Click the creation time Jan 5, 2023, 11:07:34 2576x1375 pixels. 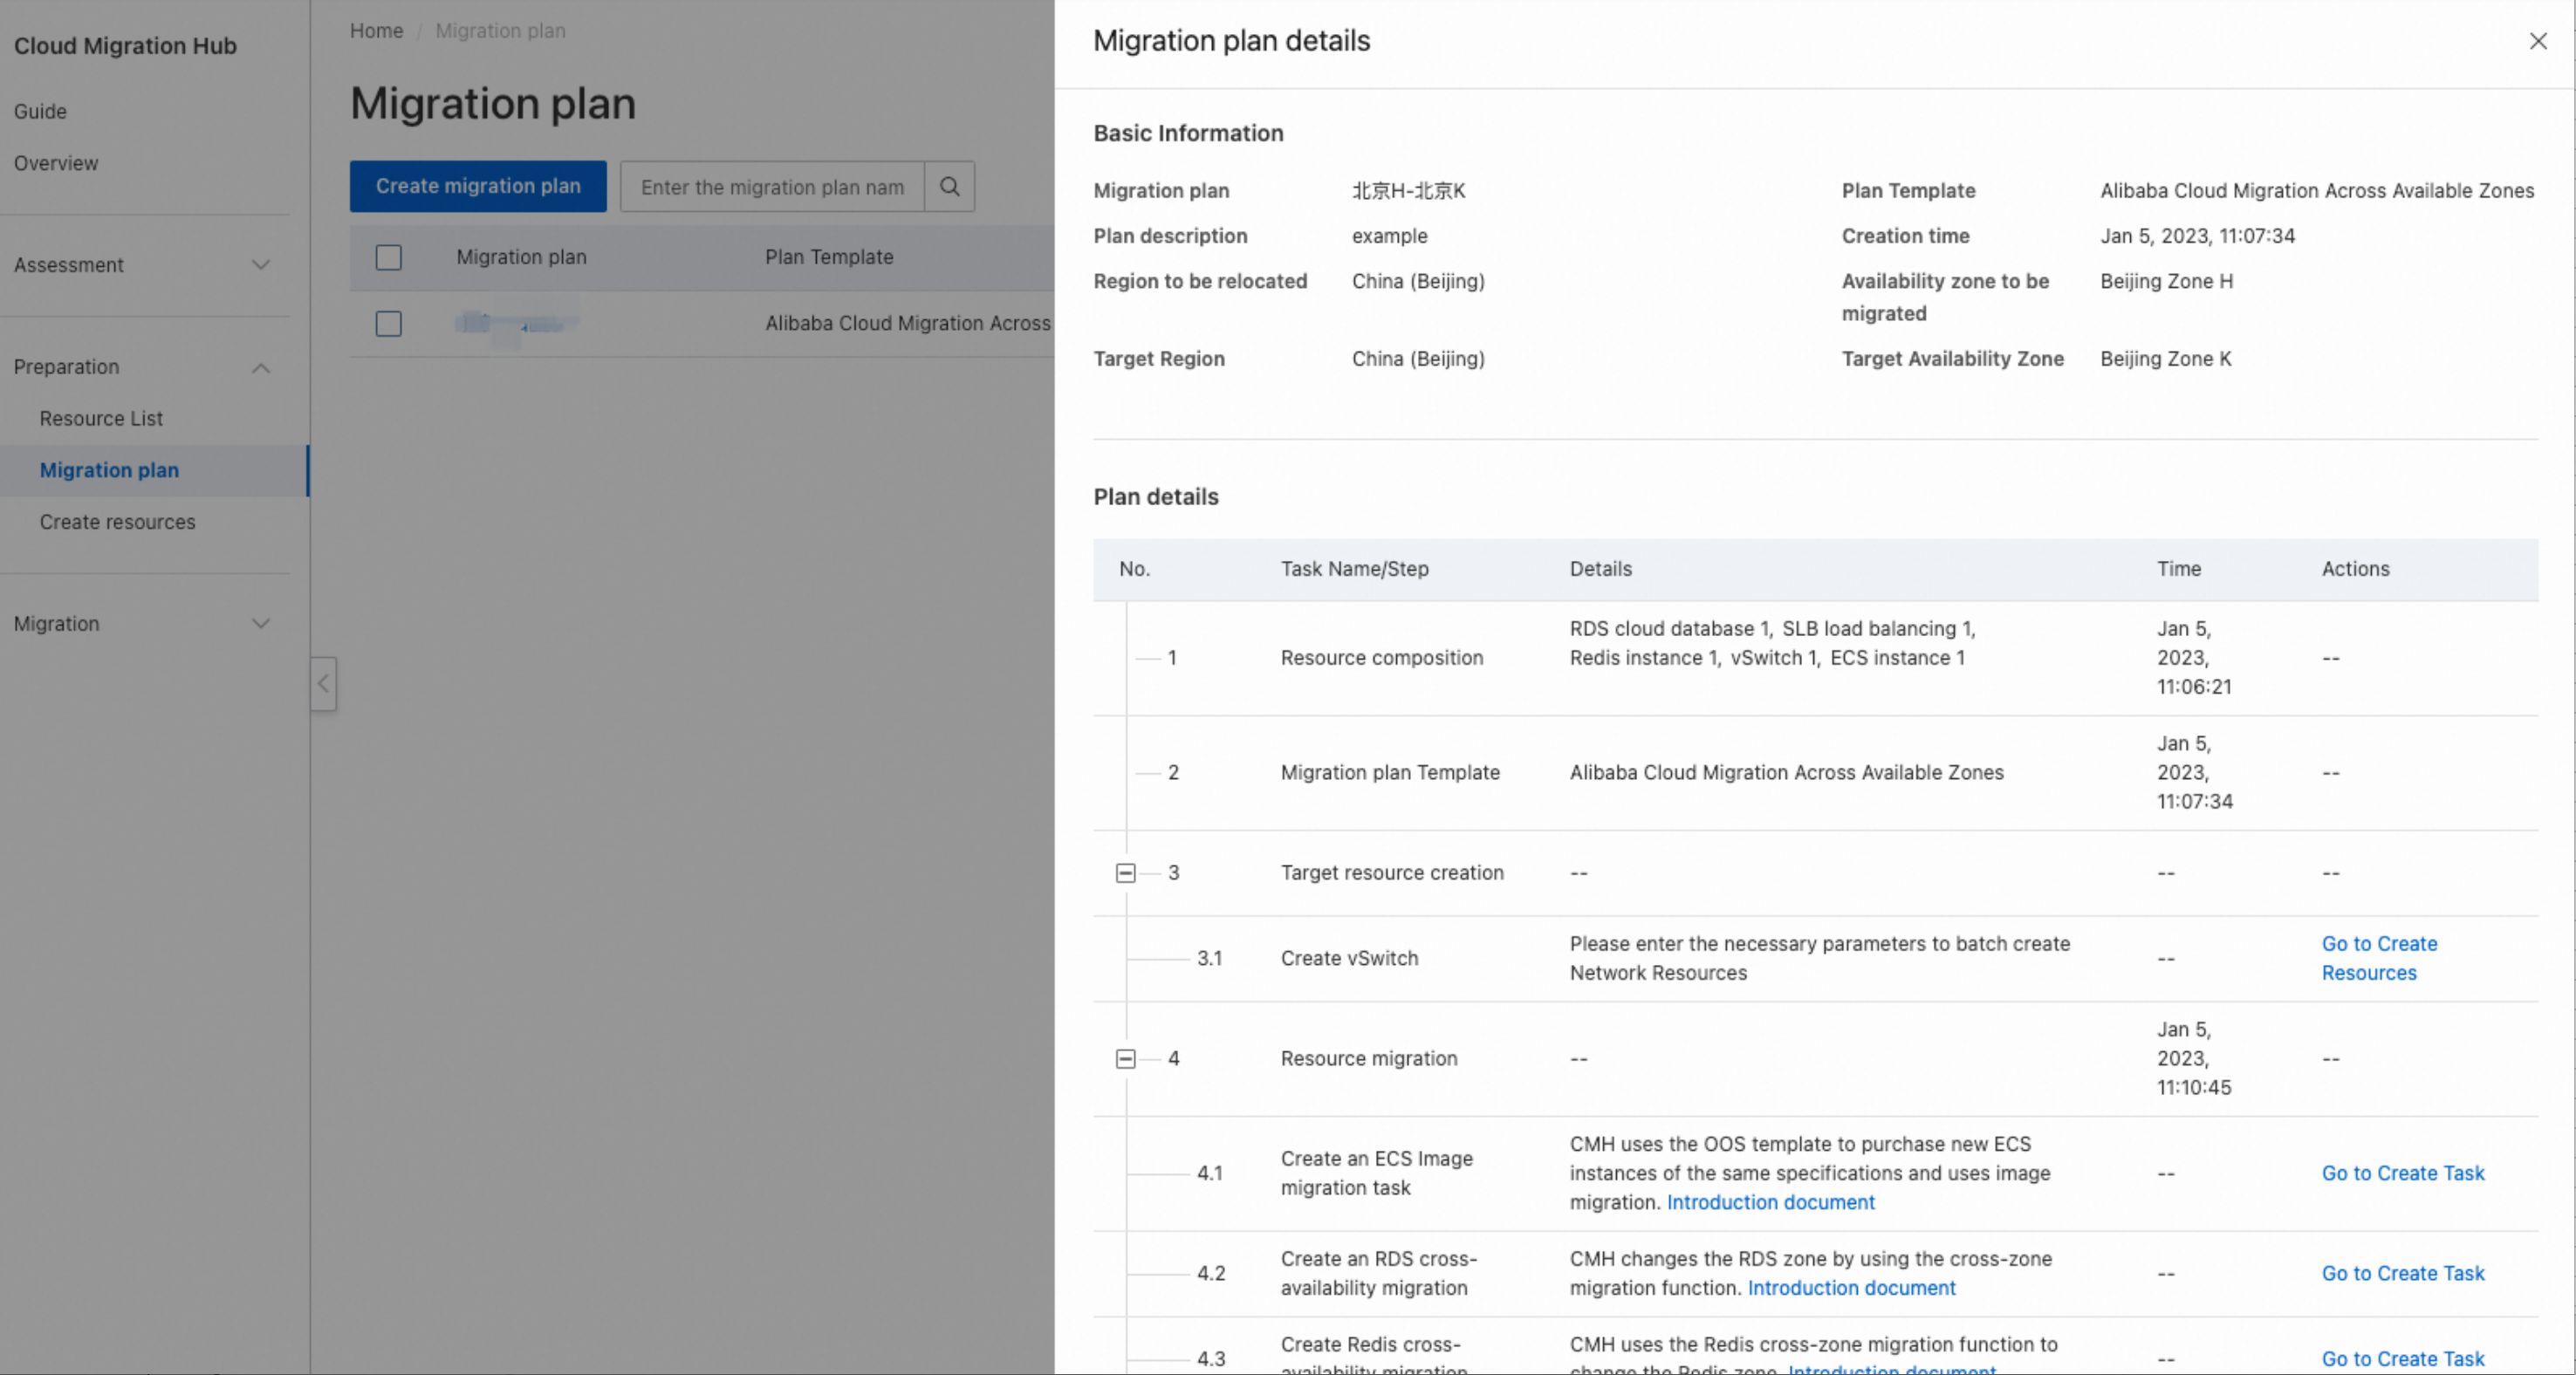click(x=2197, y=236)
